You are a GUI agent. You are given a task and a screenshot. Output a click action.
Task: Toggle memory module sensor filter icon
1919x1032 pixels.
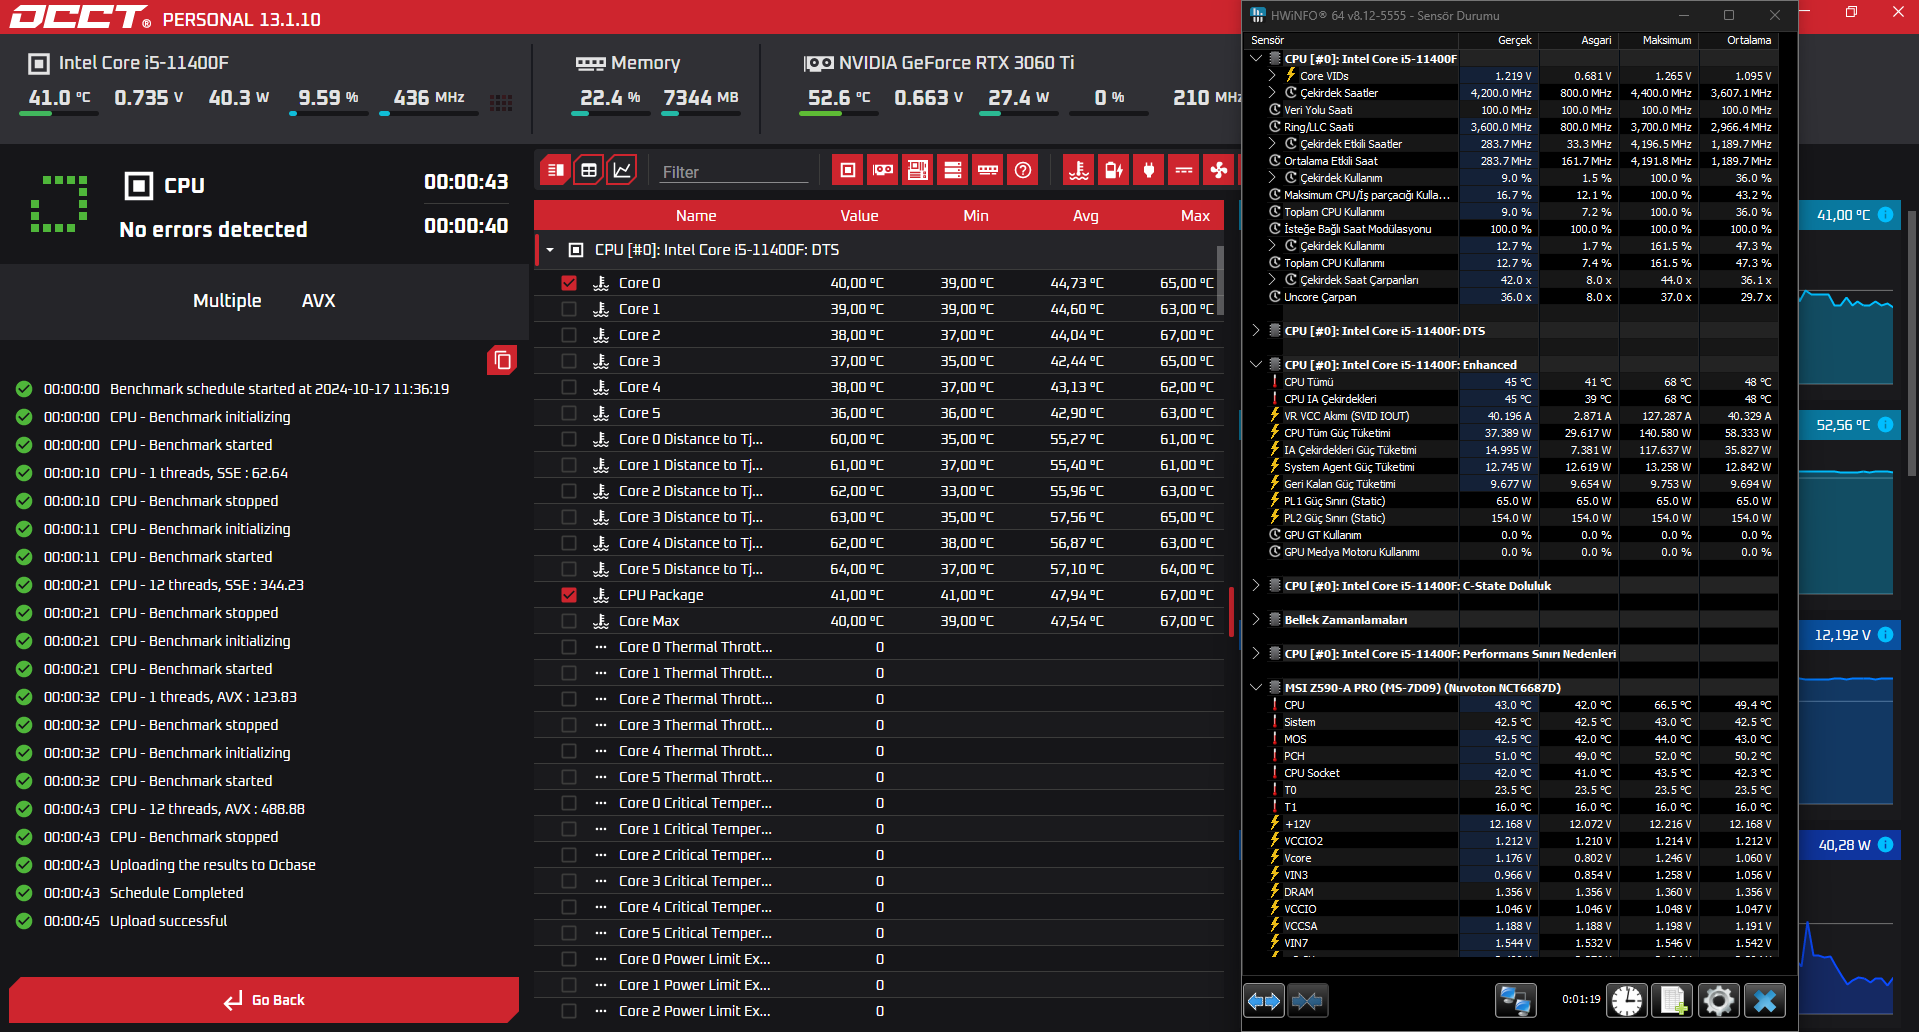pos(988,170)
